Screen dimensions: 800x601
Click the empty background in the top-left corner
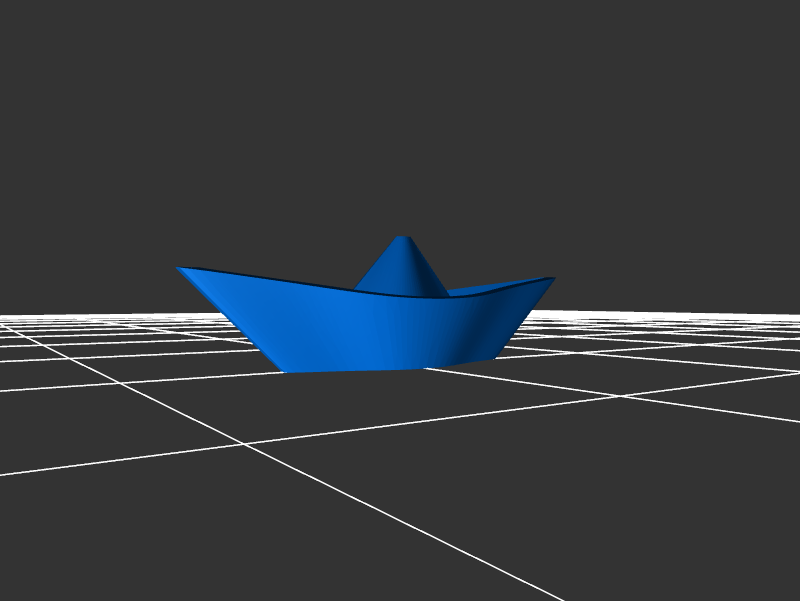40,40
